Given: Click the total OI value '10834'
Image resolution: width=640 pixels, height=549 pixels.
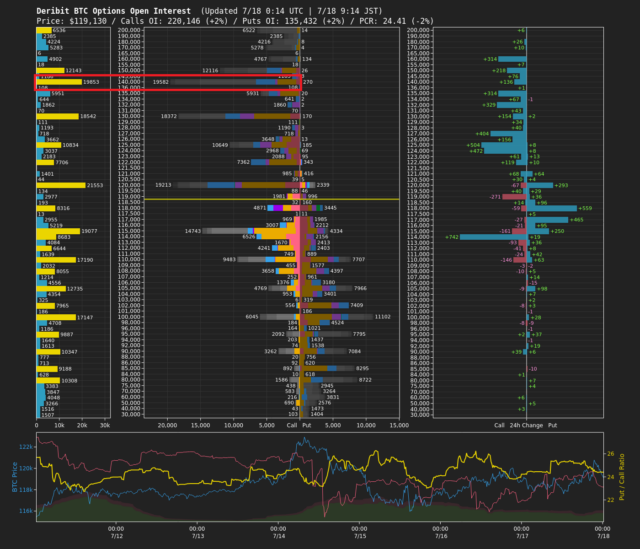Looking at the screenshot, I should coord(71,145).
